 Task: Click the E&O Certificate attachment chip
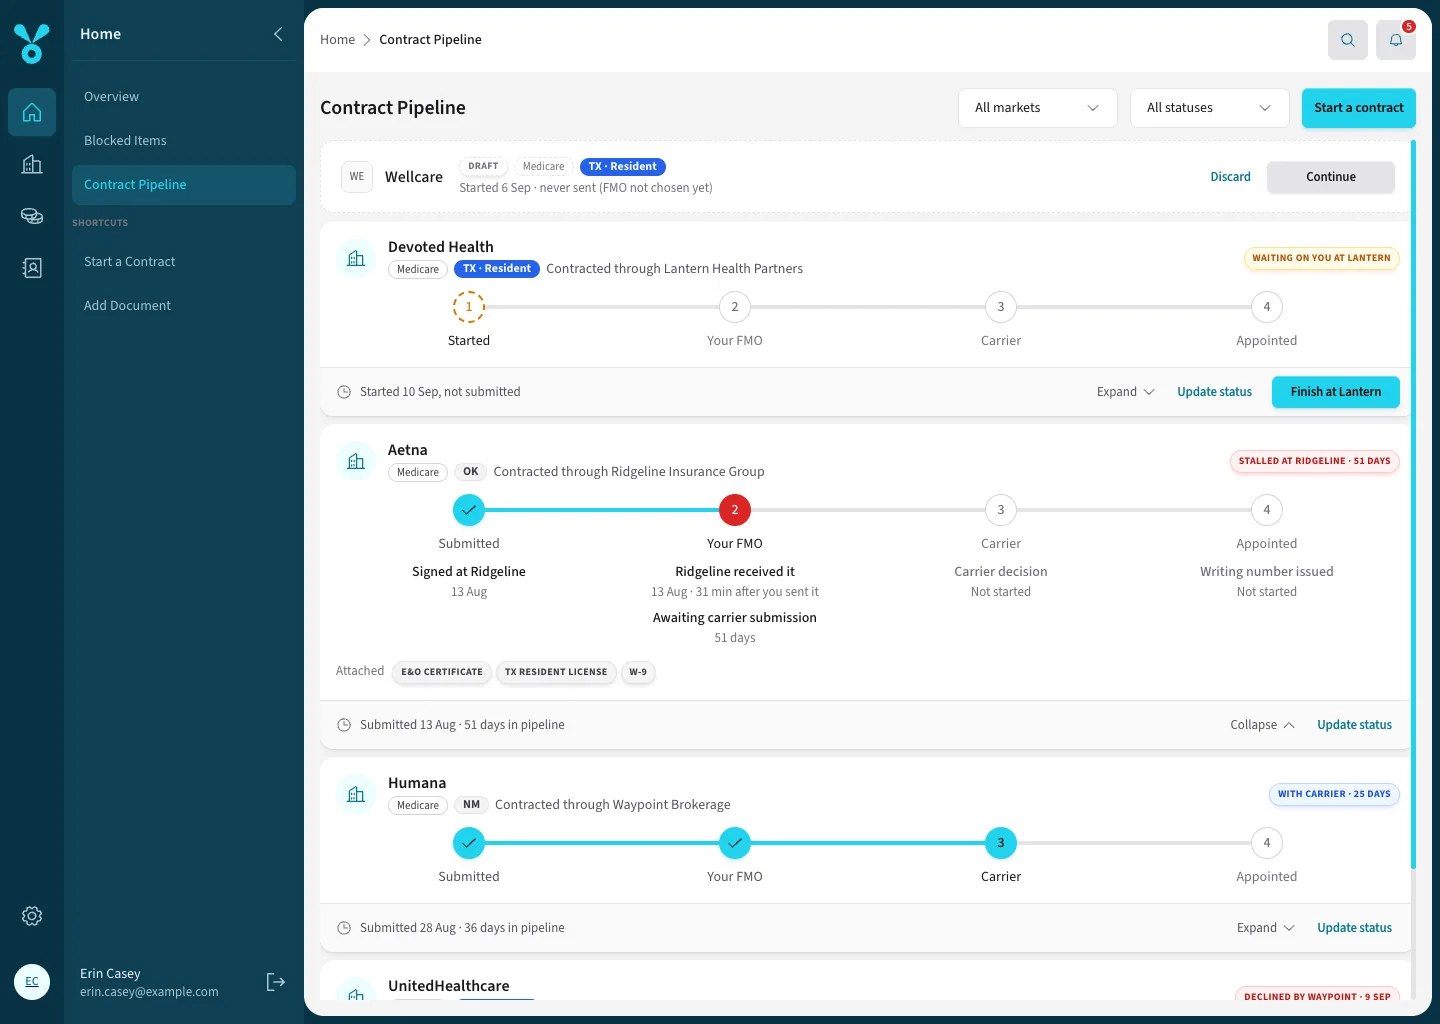tap(442, 672)
